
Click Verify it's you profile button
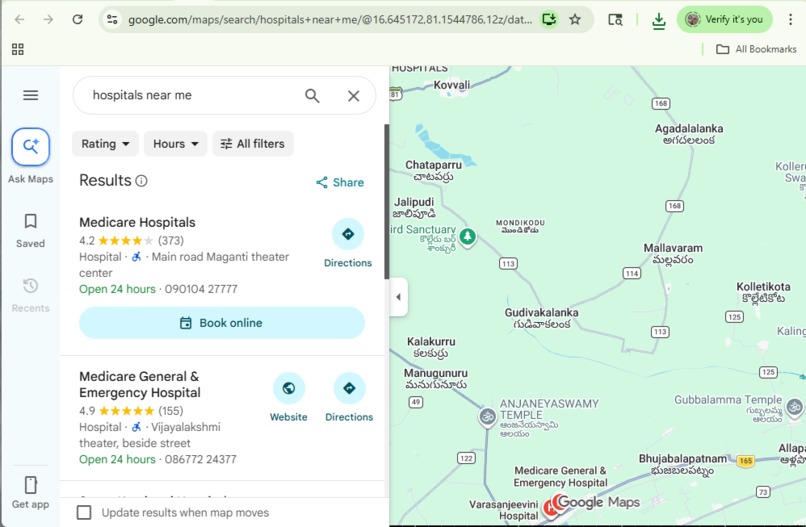pyautogui.click(x=725, y=20)
